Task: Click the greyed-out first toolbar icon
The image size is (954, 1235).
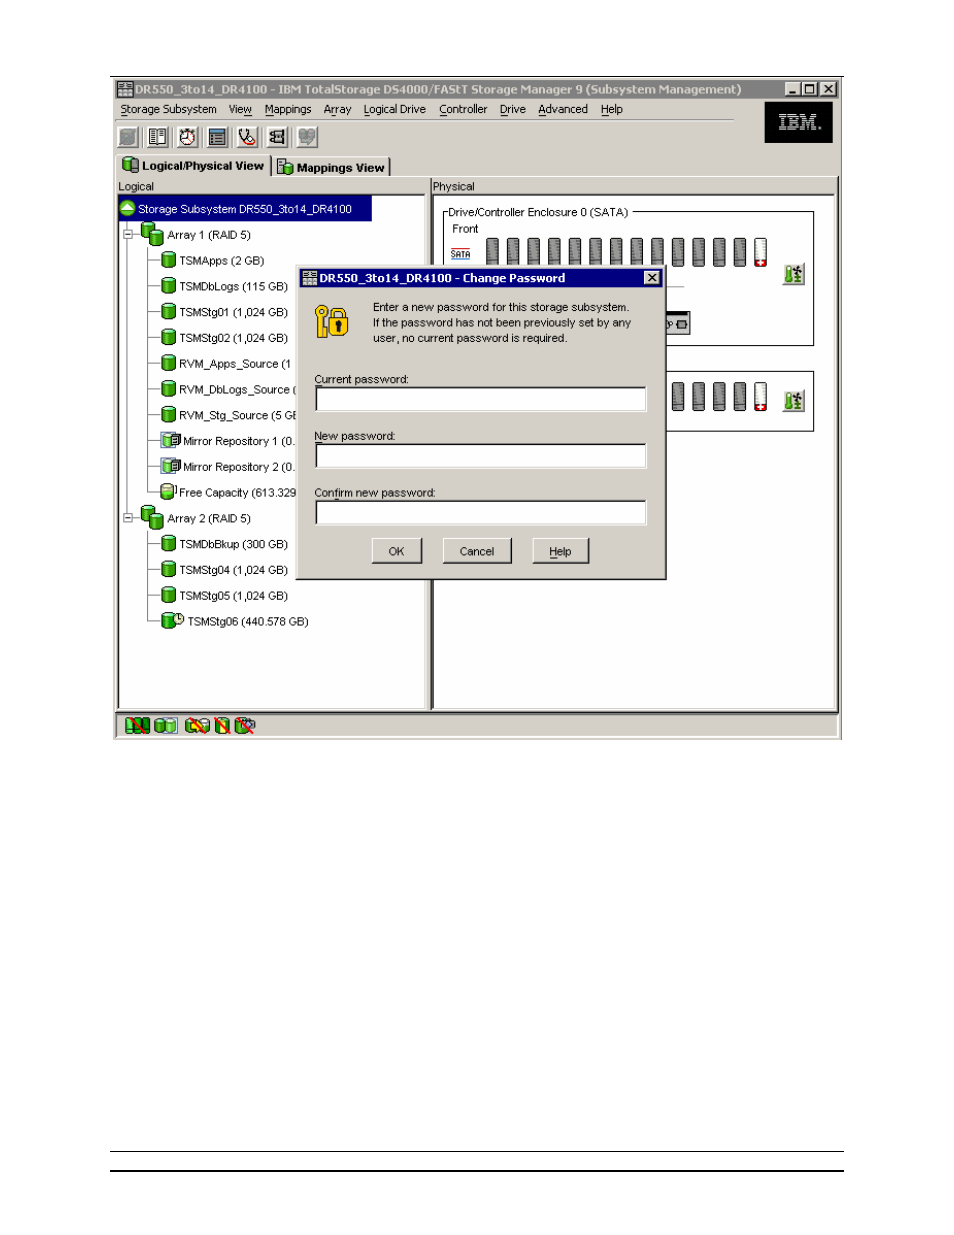Action: [x=128, y=137]
